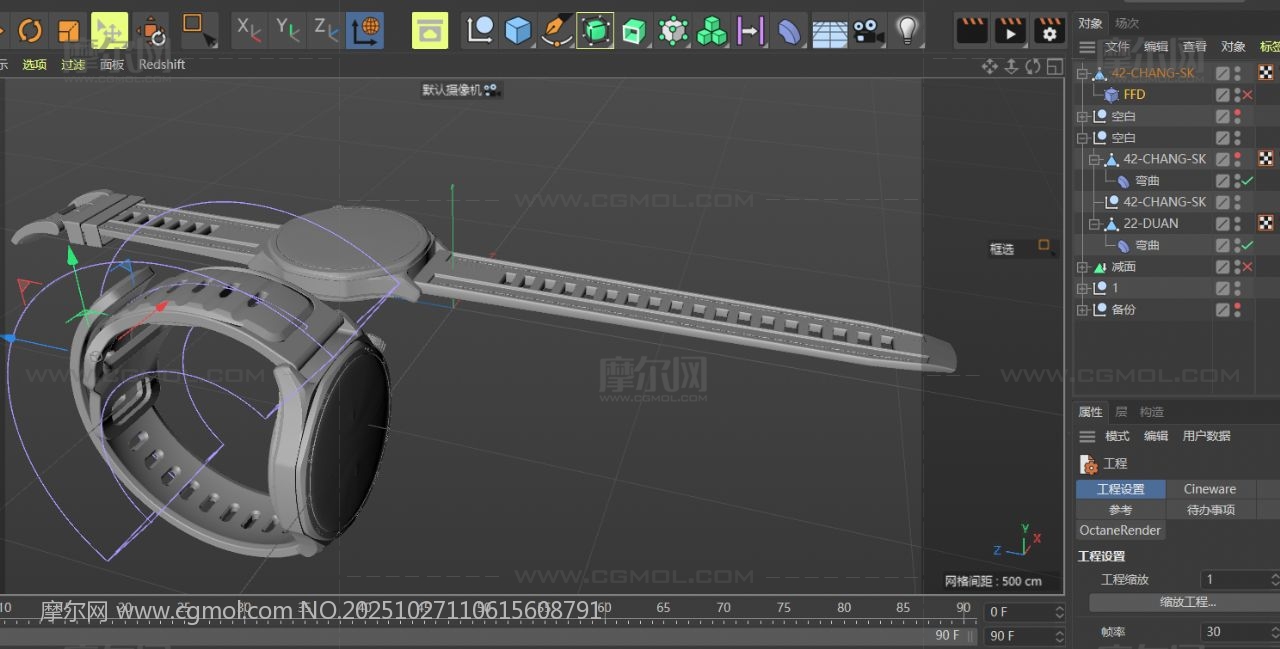Add a Light object from the toolbar

pos(907,31)
